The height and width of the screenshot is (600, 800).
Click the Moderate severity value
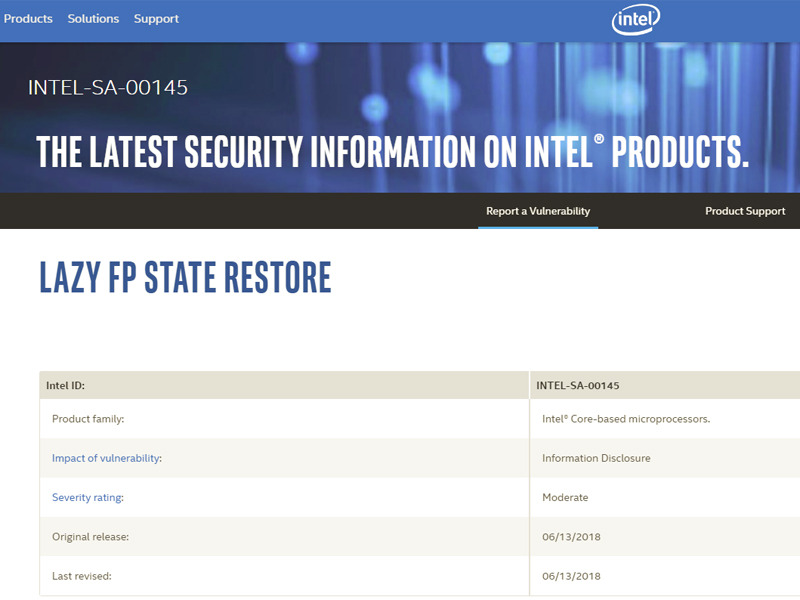coord(565,497)
